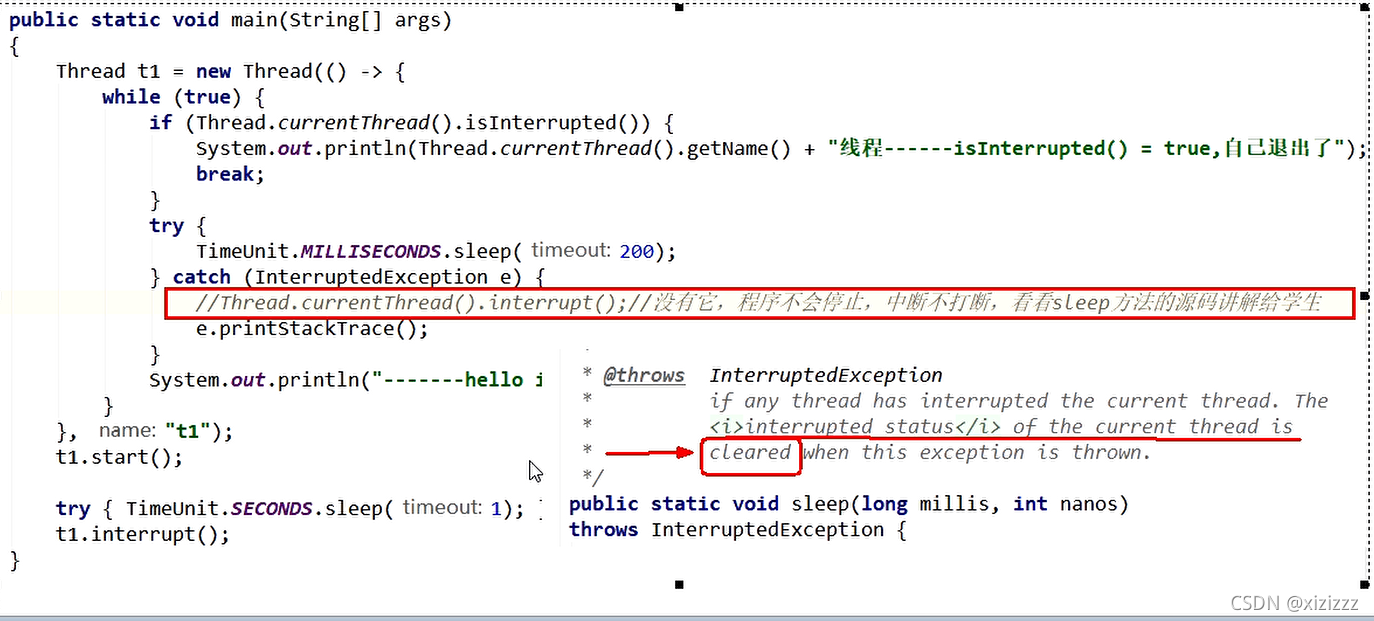This screenshot has width=1374, height=621.
Task: Click the name: "t1" parameter hint
Action: (x=155, y=431)
